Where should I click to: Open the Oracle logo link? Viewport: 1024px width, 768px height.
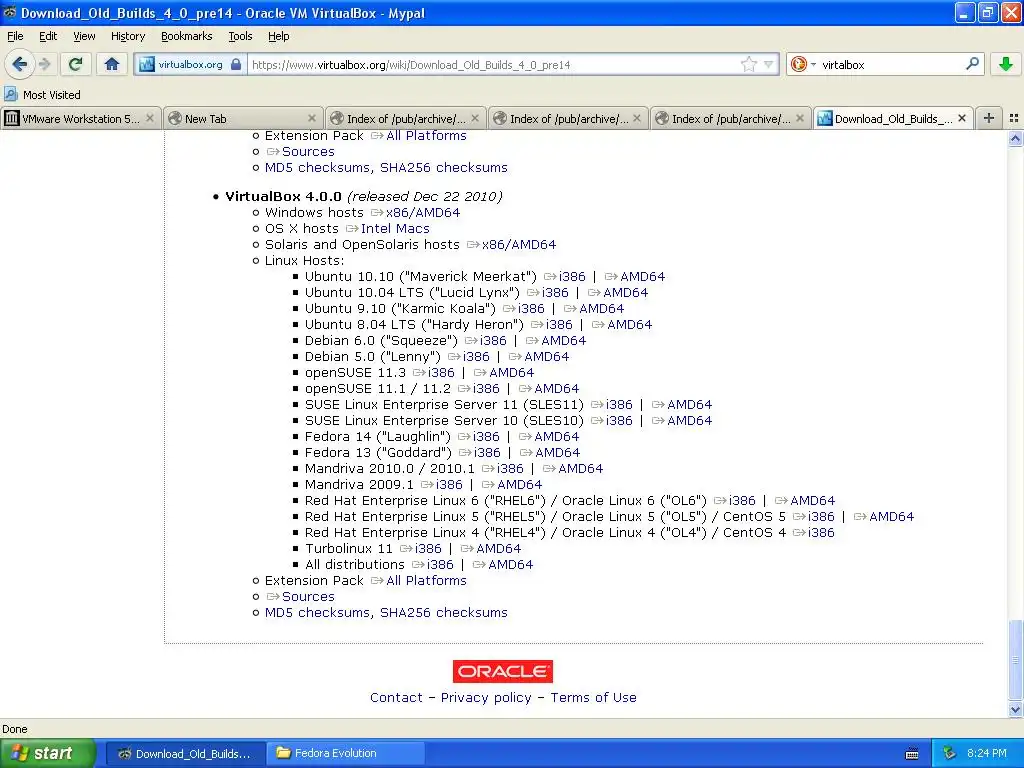(x=503, y=671)
